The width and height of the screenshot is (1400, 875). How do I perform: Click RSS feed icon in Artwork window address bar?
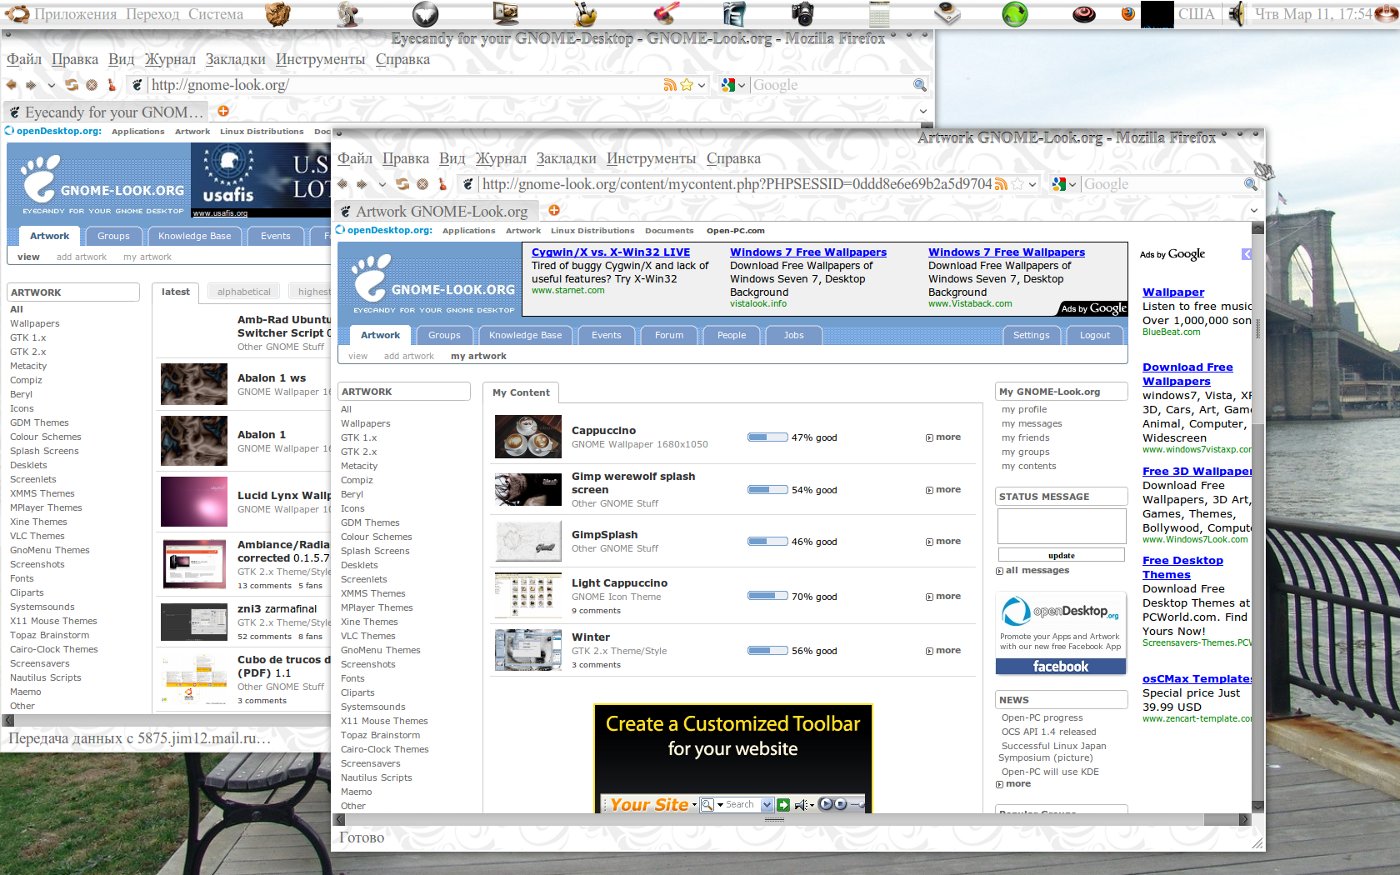(1001, 184)
